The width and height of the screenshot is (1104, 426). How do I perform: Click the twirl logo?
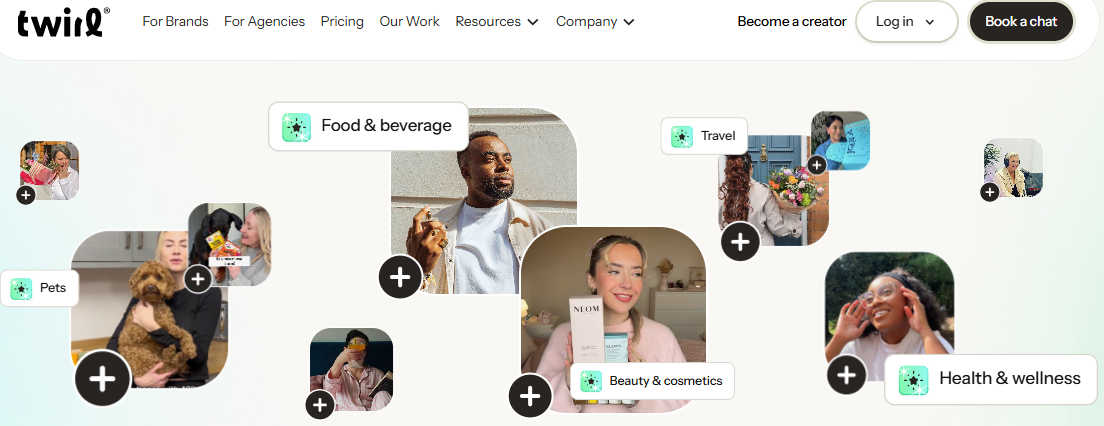point(63,21)
